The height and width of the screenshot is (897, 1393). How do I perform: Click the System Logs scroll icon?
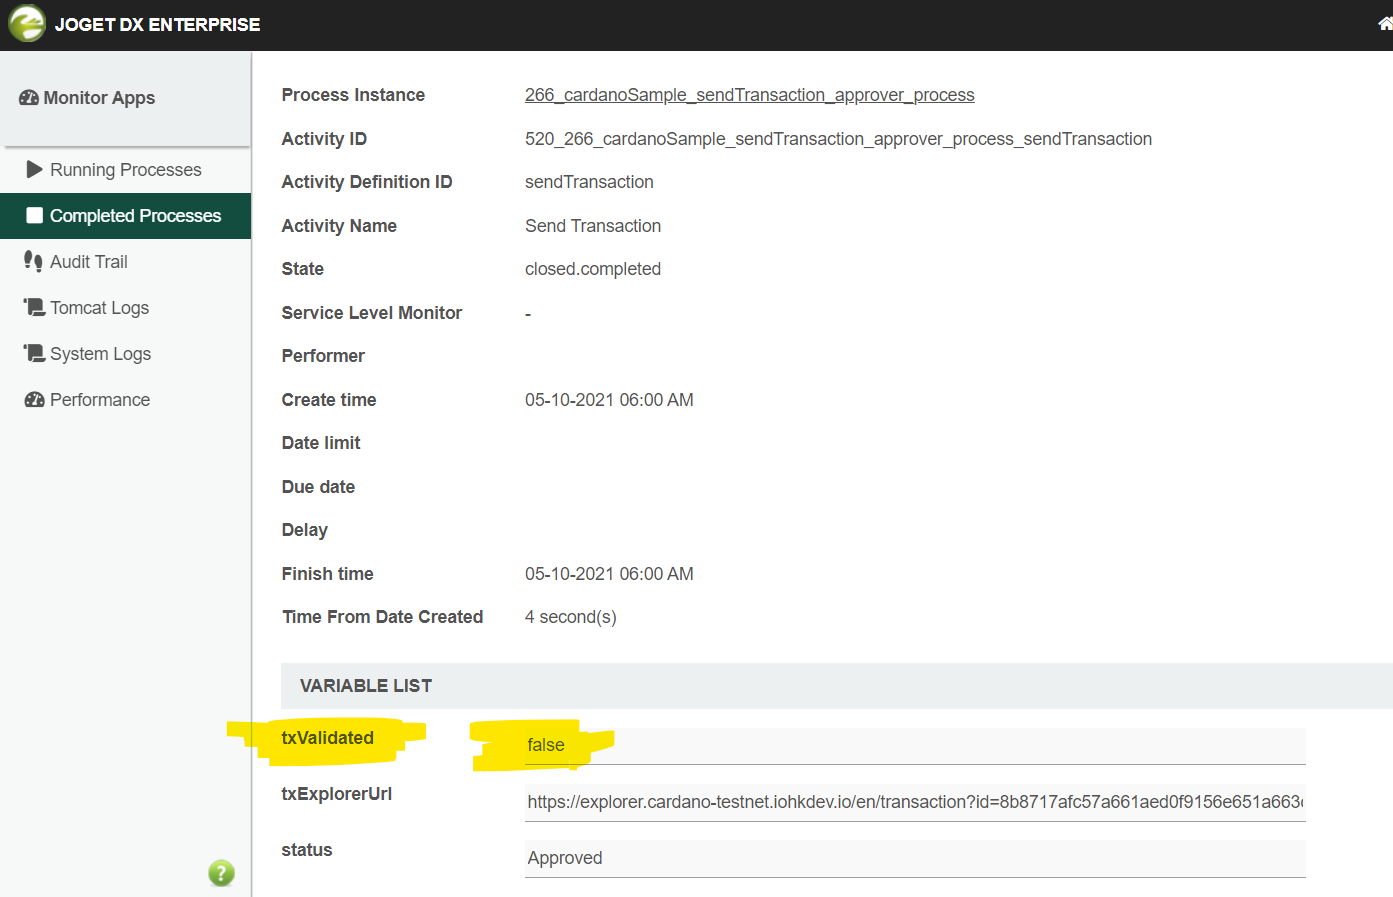point(34,353)
